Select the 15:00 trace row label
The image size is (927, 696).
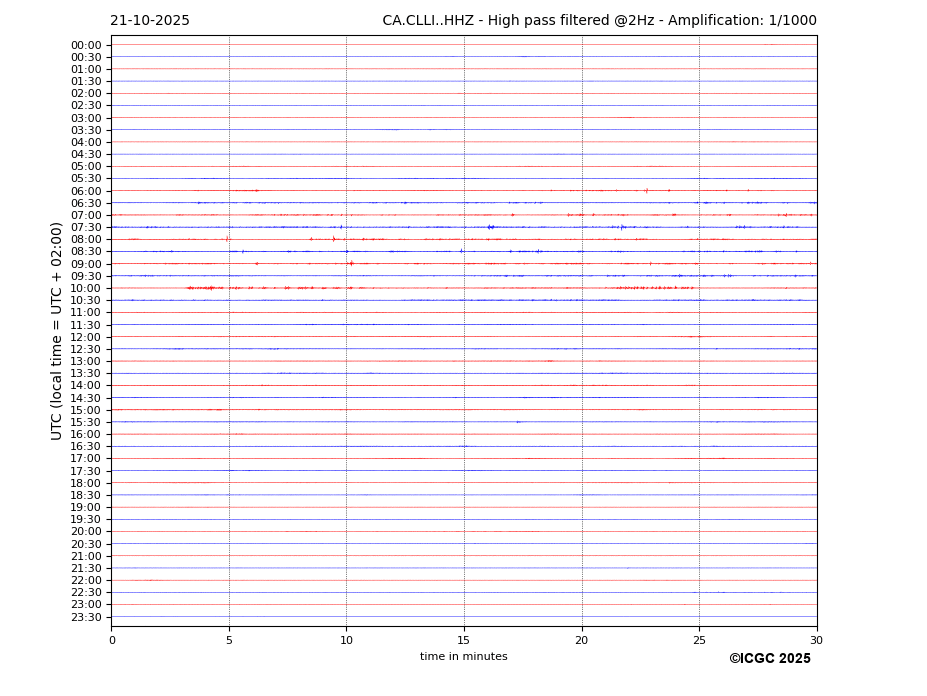(86, 410)
